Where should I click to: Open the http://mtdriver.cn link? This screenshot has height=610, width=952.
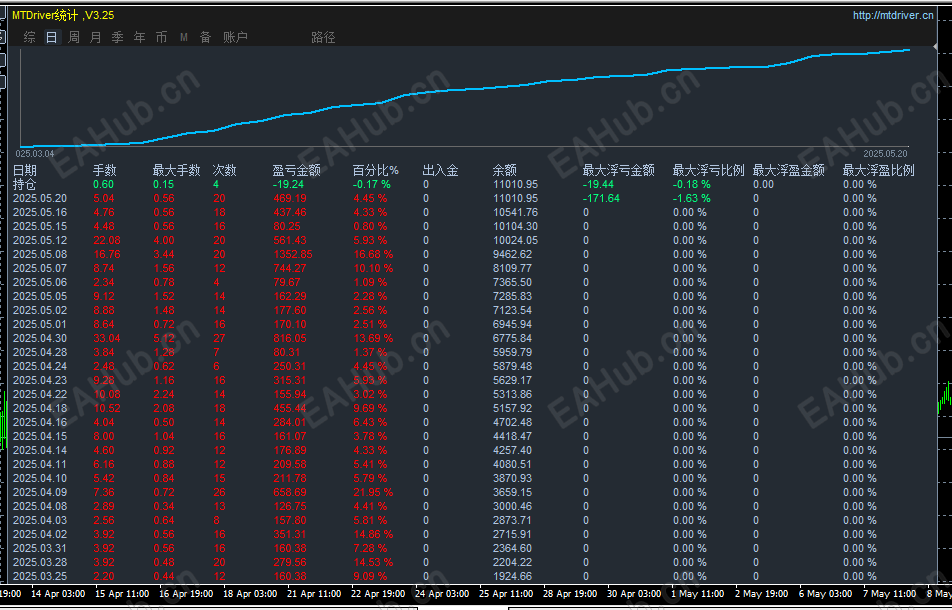click(893, 16)
